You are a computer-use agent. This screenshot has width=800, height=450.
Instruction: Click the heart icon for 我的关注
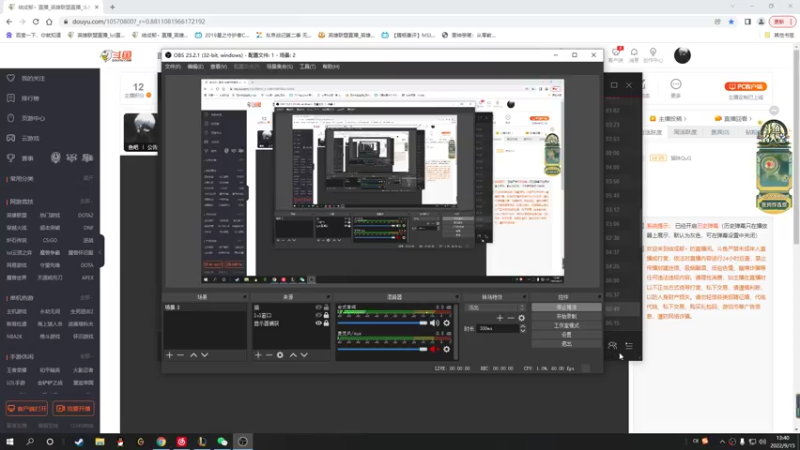(11, 78)
